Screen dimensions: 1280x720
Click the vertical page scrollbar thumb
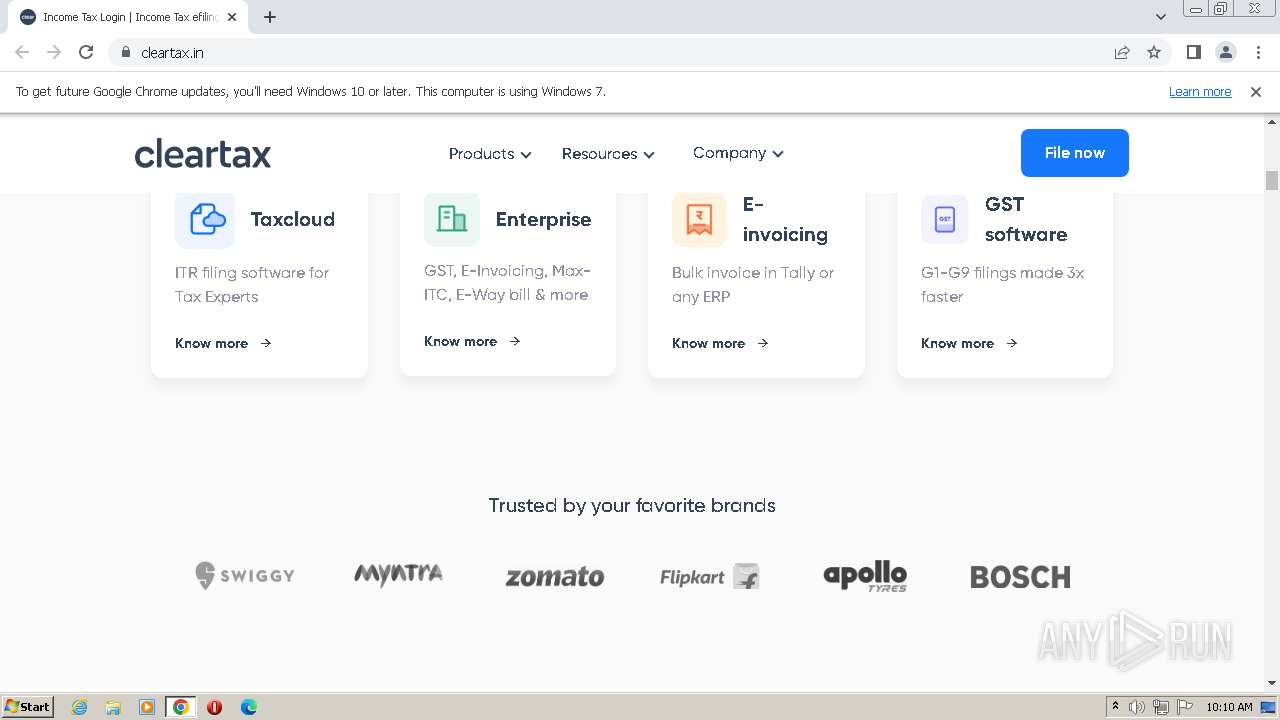pos(1272,180)
